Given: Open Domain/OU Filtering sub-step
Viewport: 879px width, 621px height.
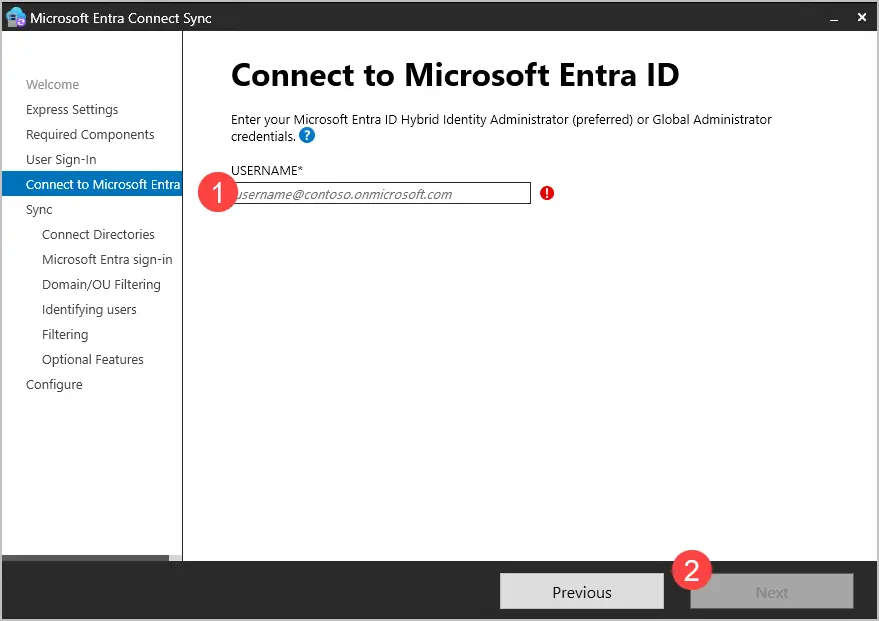Looking at the screenshot, I should (101, 285).
